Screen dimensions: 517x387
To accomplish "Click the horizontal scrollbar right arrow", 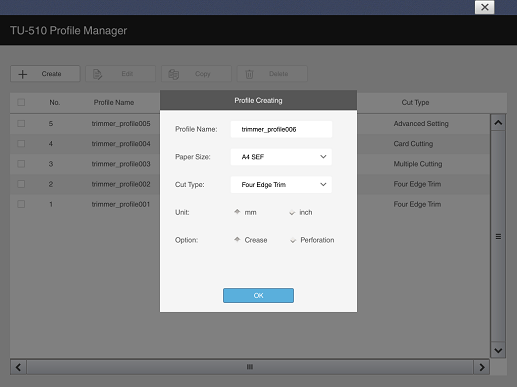I will pyautogui.click(x=482, y=367).
